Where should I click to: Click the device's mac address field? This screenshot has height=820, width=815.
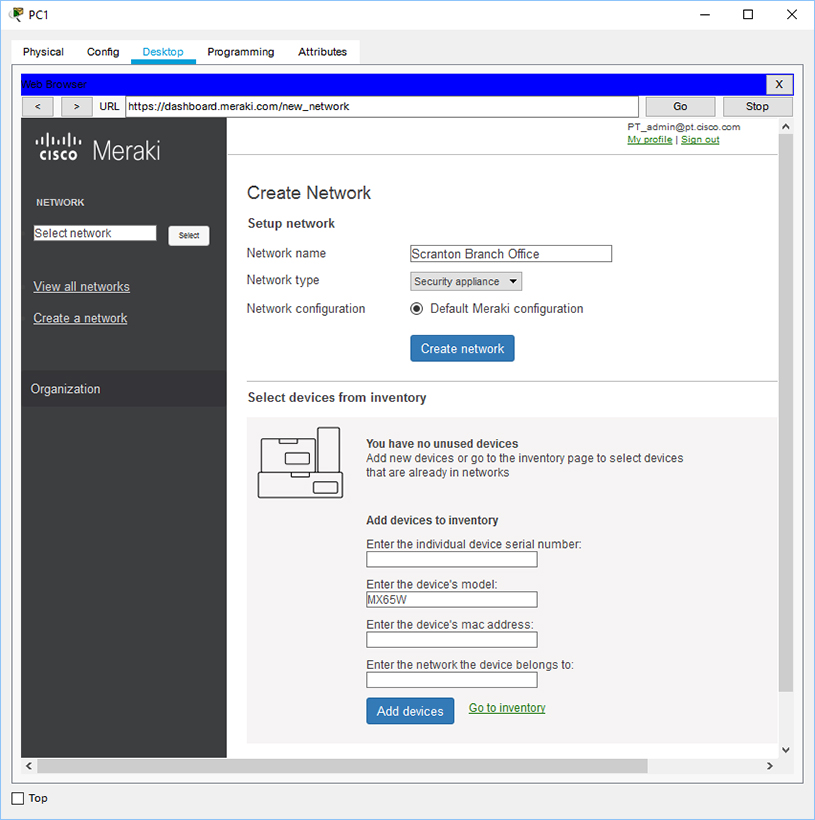[452, 640]
